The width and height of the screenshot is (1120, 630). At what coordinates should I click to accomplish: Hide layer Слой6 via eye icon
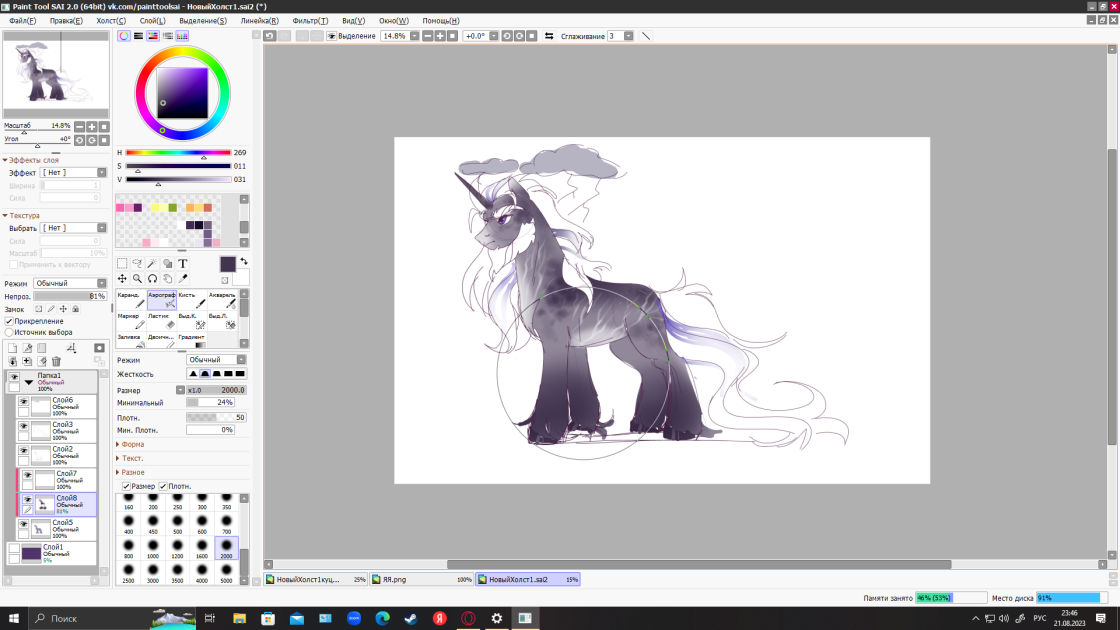point(24,402)
